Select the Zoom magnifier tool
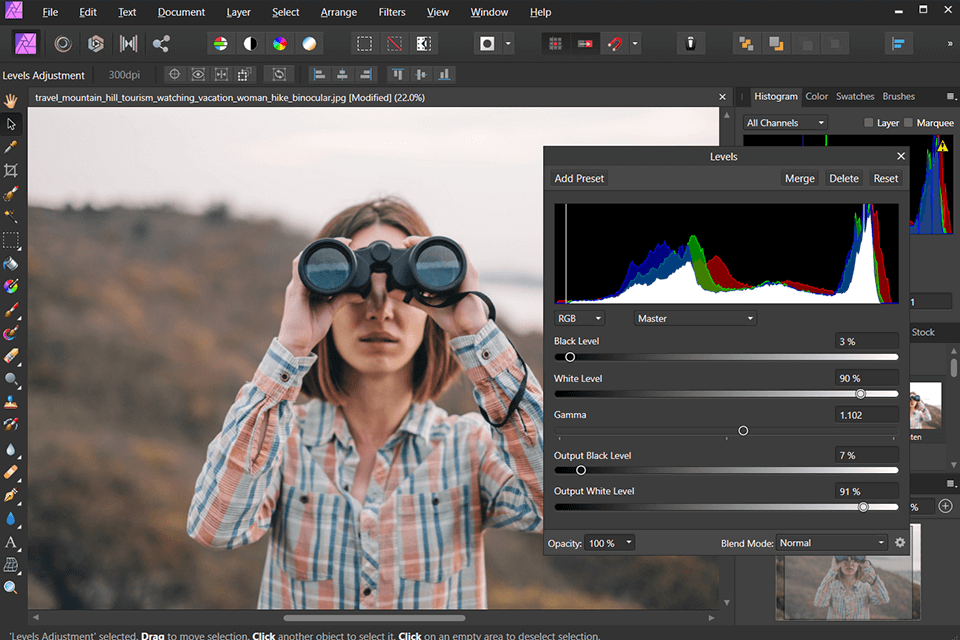The width and height of the screenshot is (960, 640). click(x=11, y=588)
